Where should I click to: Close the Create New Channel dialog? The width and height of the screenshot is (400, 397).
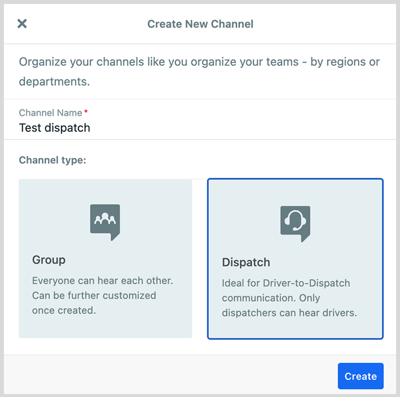tap(22, 24)
